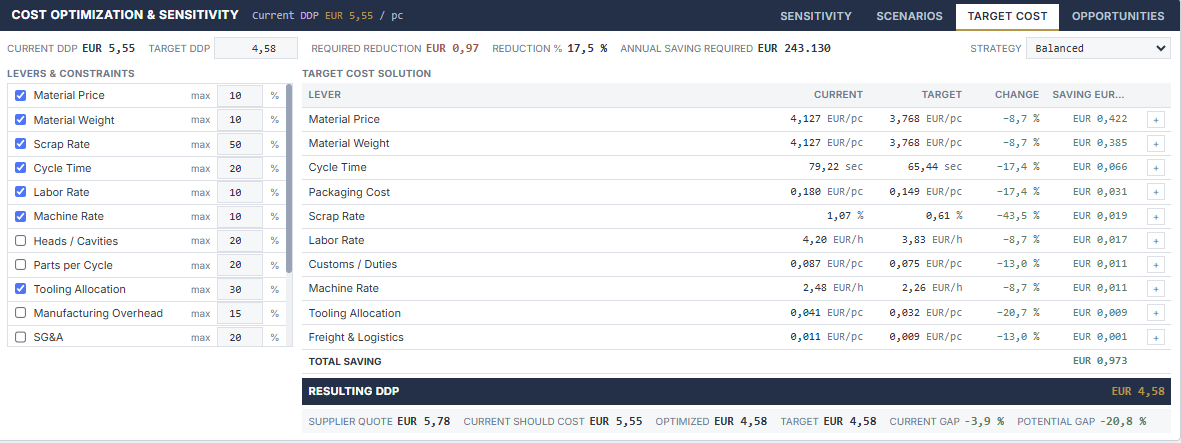1181x443 pixels.
Task: Click the Resulting DDP value EUR 4,58
Action: pos(1138,391)
